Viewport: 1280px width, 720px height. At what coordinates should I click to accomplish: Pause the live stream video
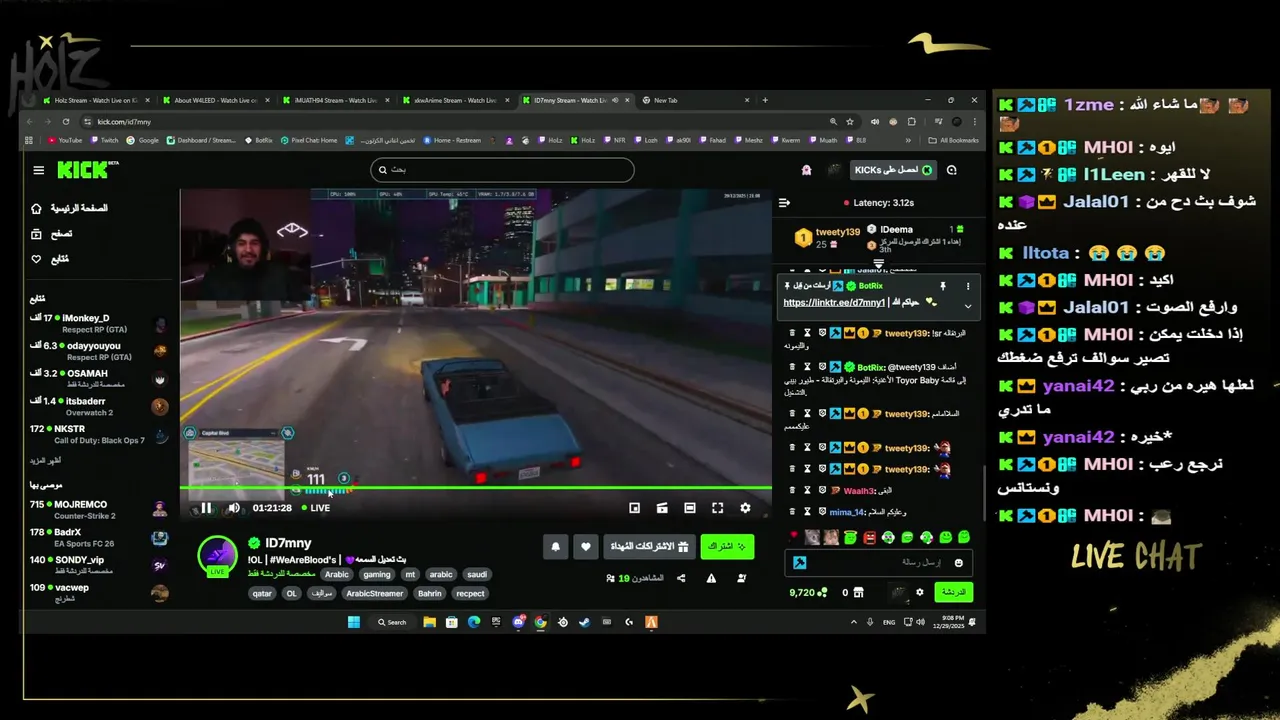click(206, 508)
